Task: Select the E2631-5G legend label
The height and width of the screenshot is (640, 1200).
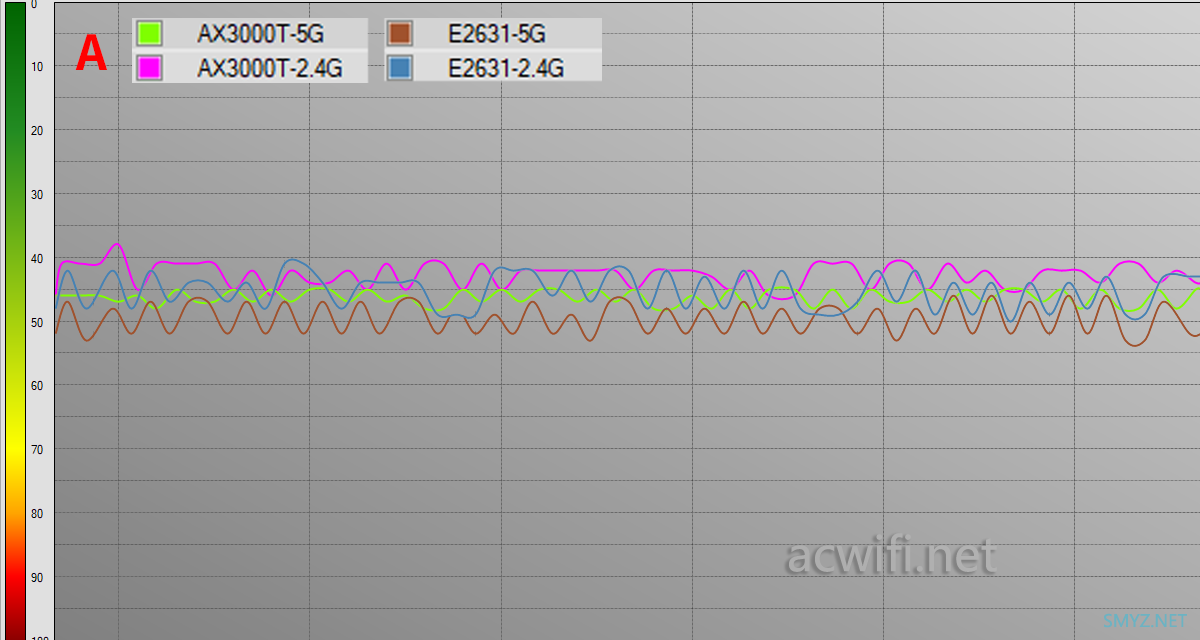Action: click(497, 33)
